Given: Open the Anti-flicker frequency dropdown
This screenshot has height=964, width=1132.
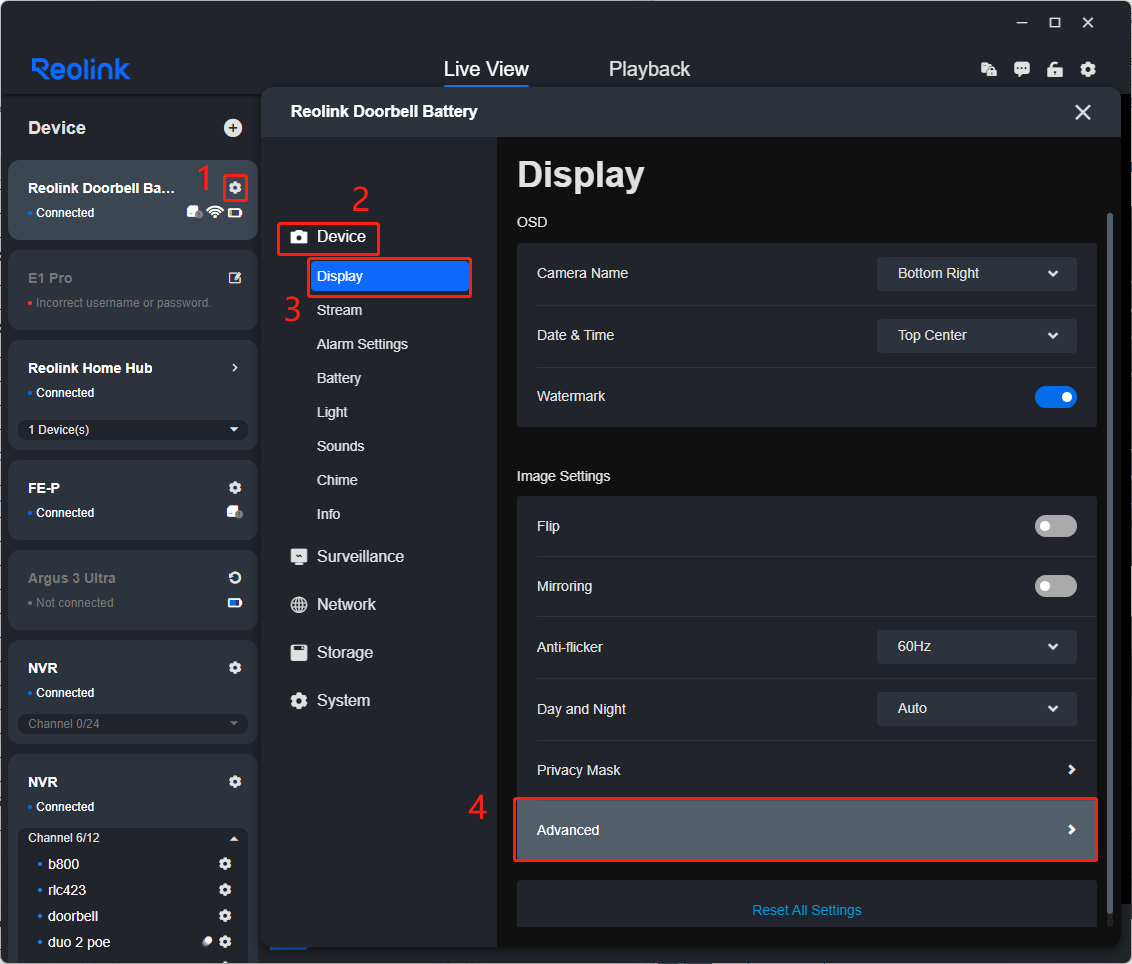Looking at the screenshot, I should pyautogui.click(x=976, y=646).
